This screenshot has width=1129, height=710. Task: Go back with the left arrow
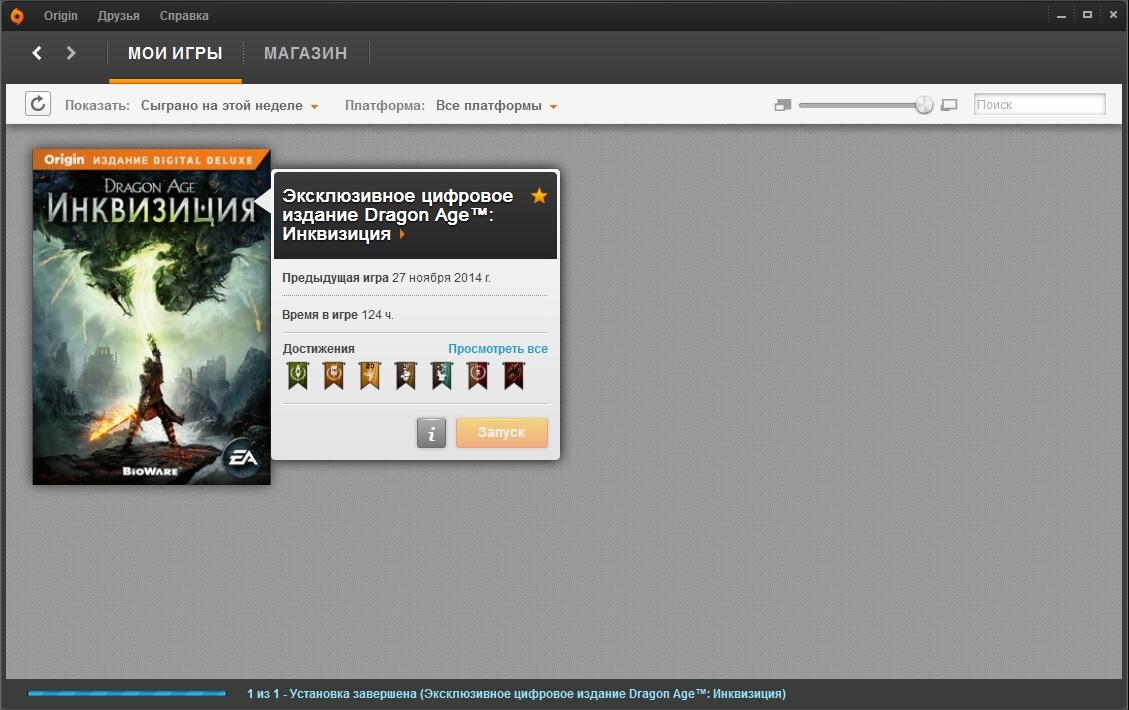[37, 53]
